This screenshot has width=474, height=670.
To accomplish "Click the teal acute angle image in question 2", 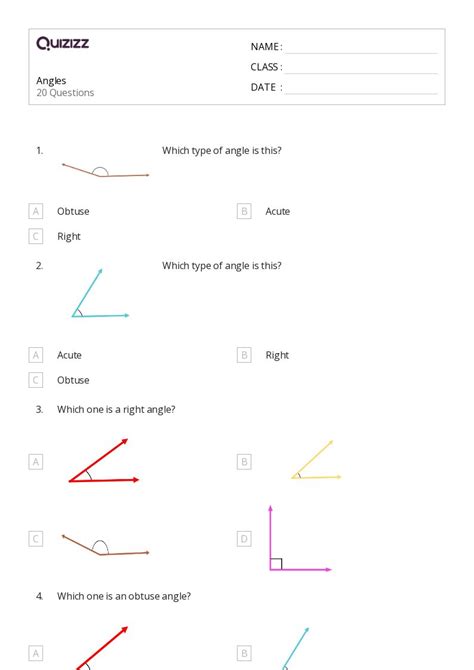I will point(100,293).
